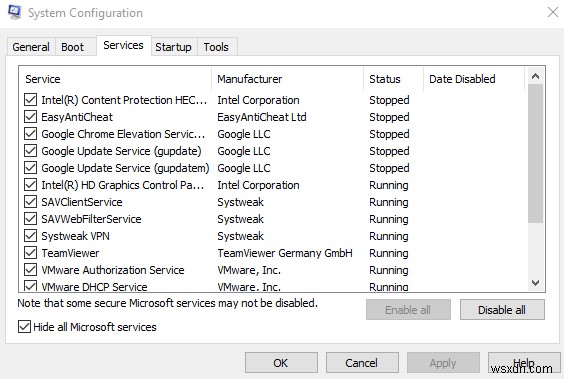Uncheck the SAVWebFilterService checkbox

pos(31,219)
